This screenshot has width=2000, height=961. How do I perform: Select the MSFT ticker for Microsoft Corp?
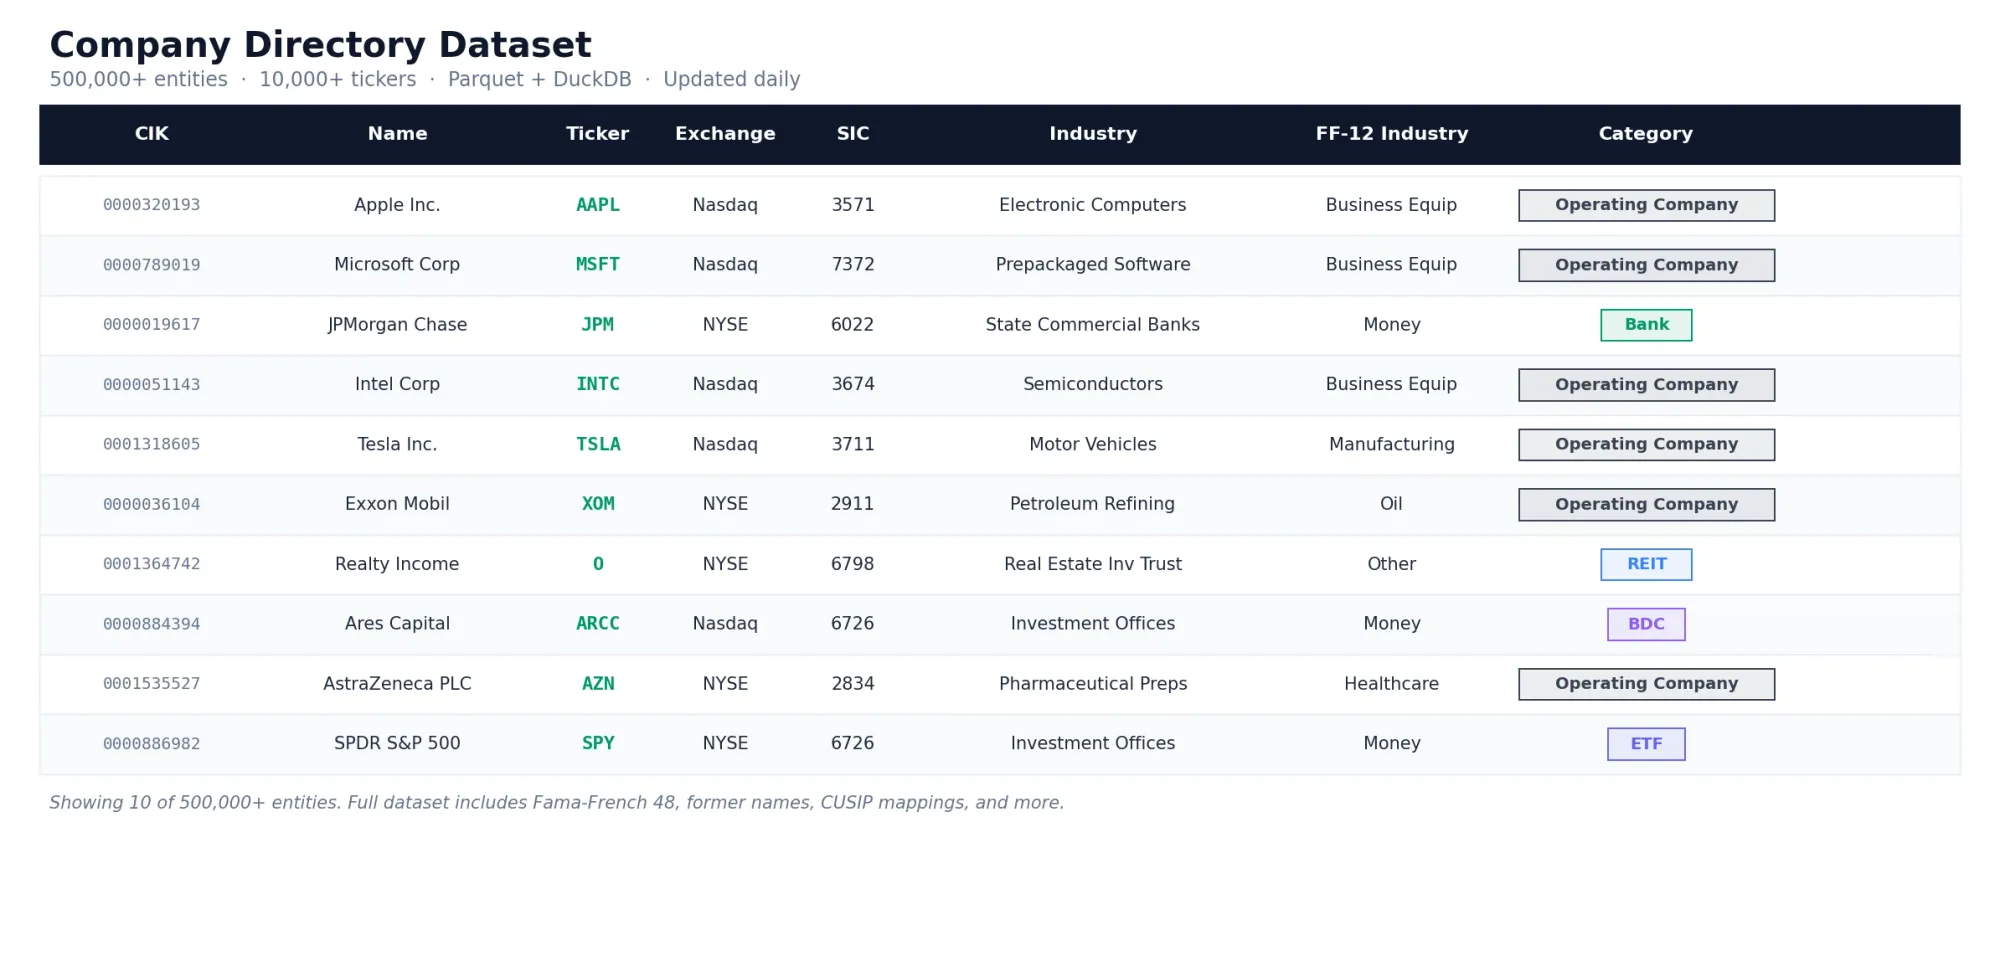597,264
